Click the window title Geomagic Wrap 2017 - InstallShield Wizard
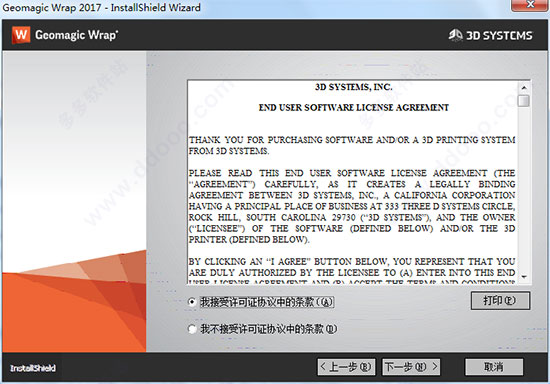The image size is (550, 384). 102,7
